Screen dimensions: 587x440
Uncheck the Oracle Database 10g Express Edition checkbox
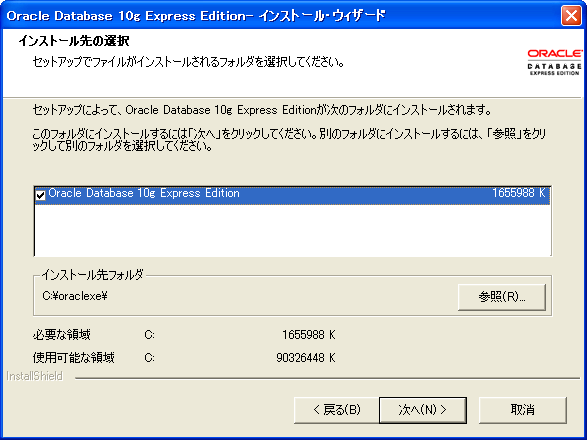coord(40,195)
